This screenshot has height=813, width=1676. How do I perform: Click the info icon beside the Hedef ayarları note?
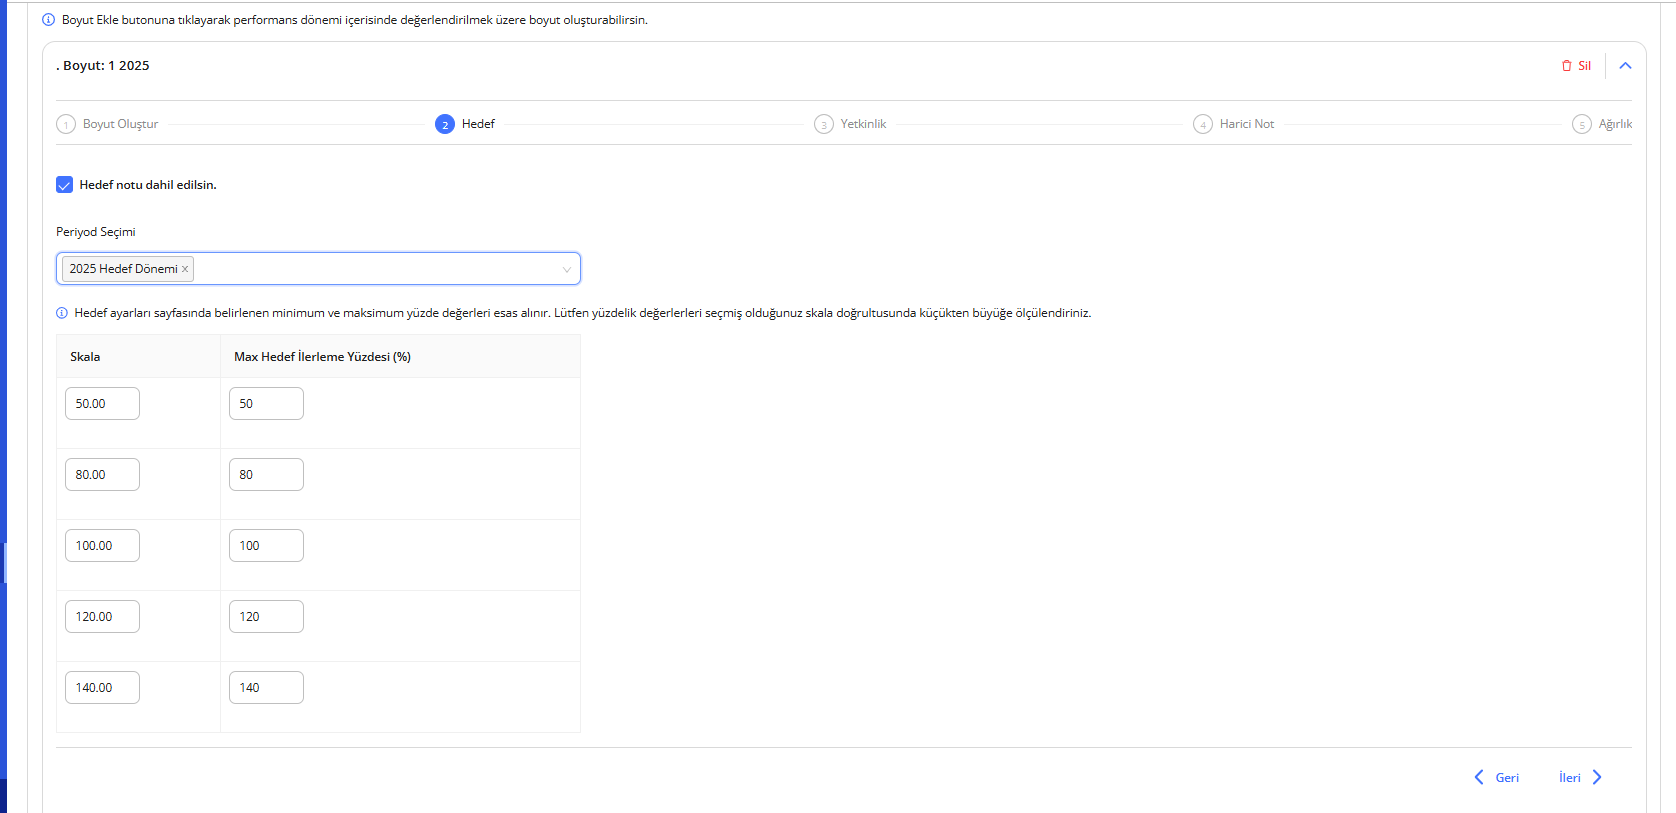coord(62,313)
